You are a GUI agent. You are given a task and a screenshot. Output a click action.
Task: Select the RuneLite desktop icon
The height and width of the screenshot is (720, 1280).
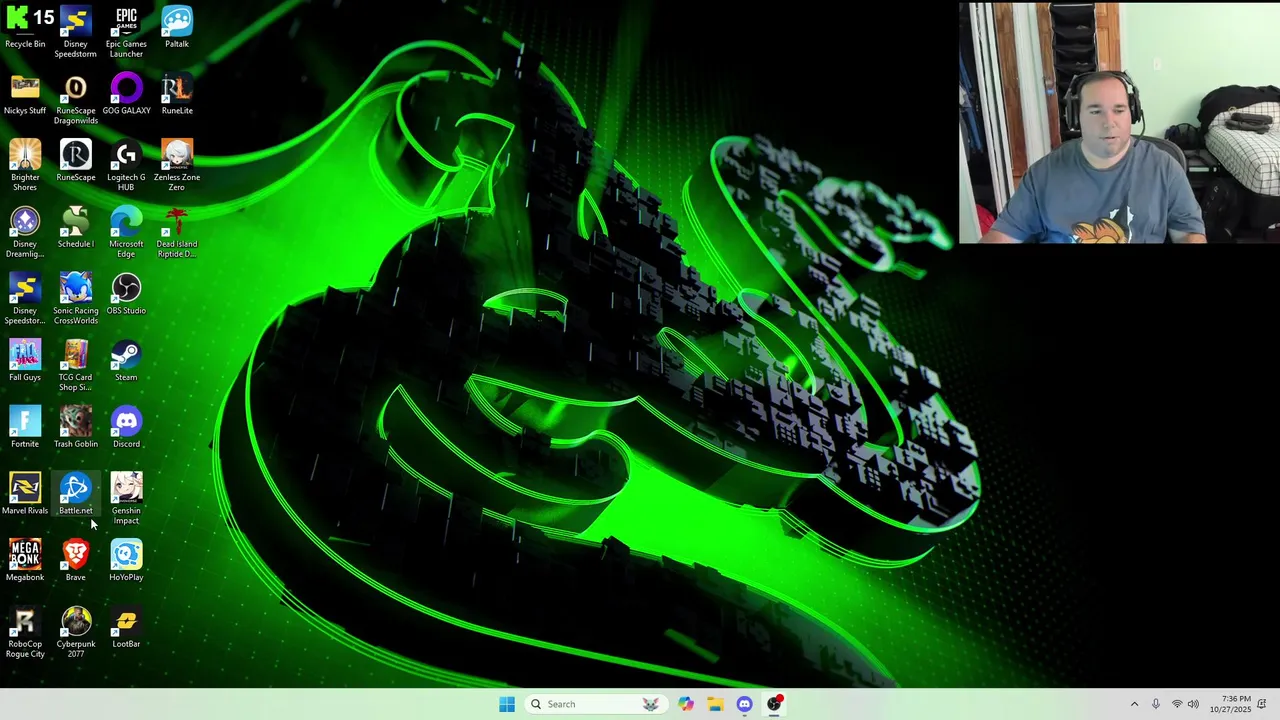point(177,94)
